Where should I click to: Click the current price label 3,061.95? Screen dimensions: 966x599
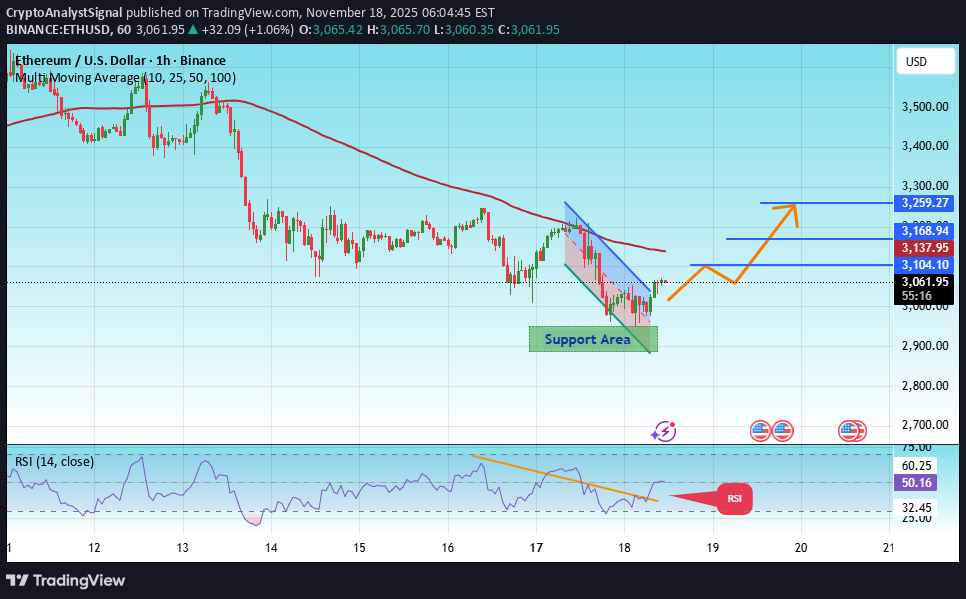pyautogui.click(x=922, y=282)
